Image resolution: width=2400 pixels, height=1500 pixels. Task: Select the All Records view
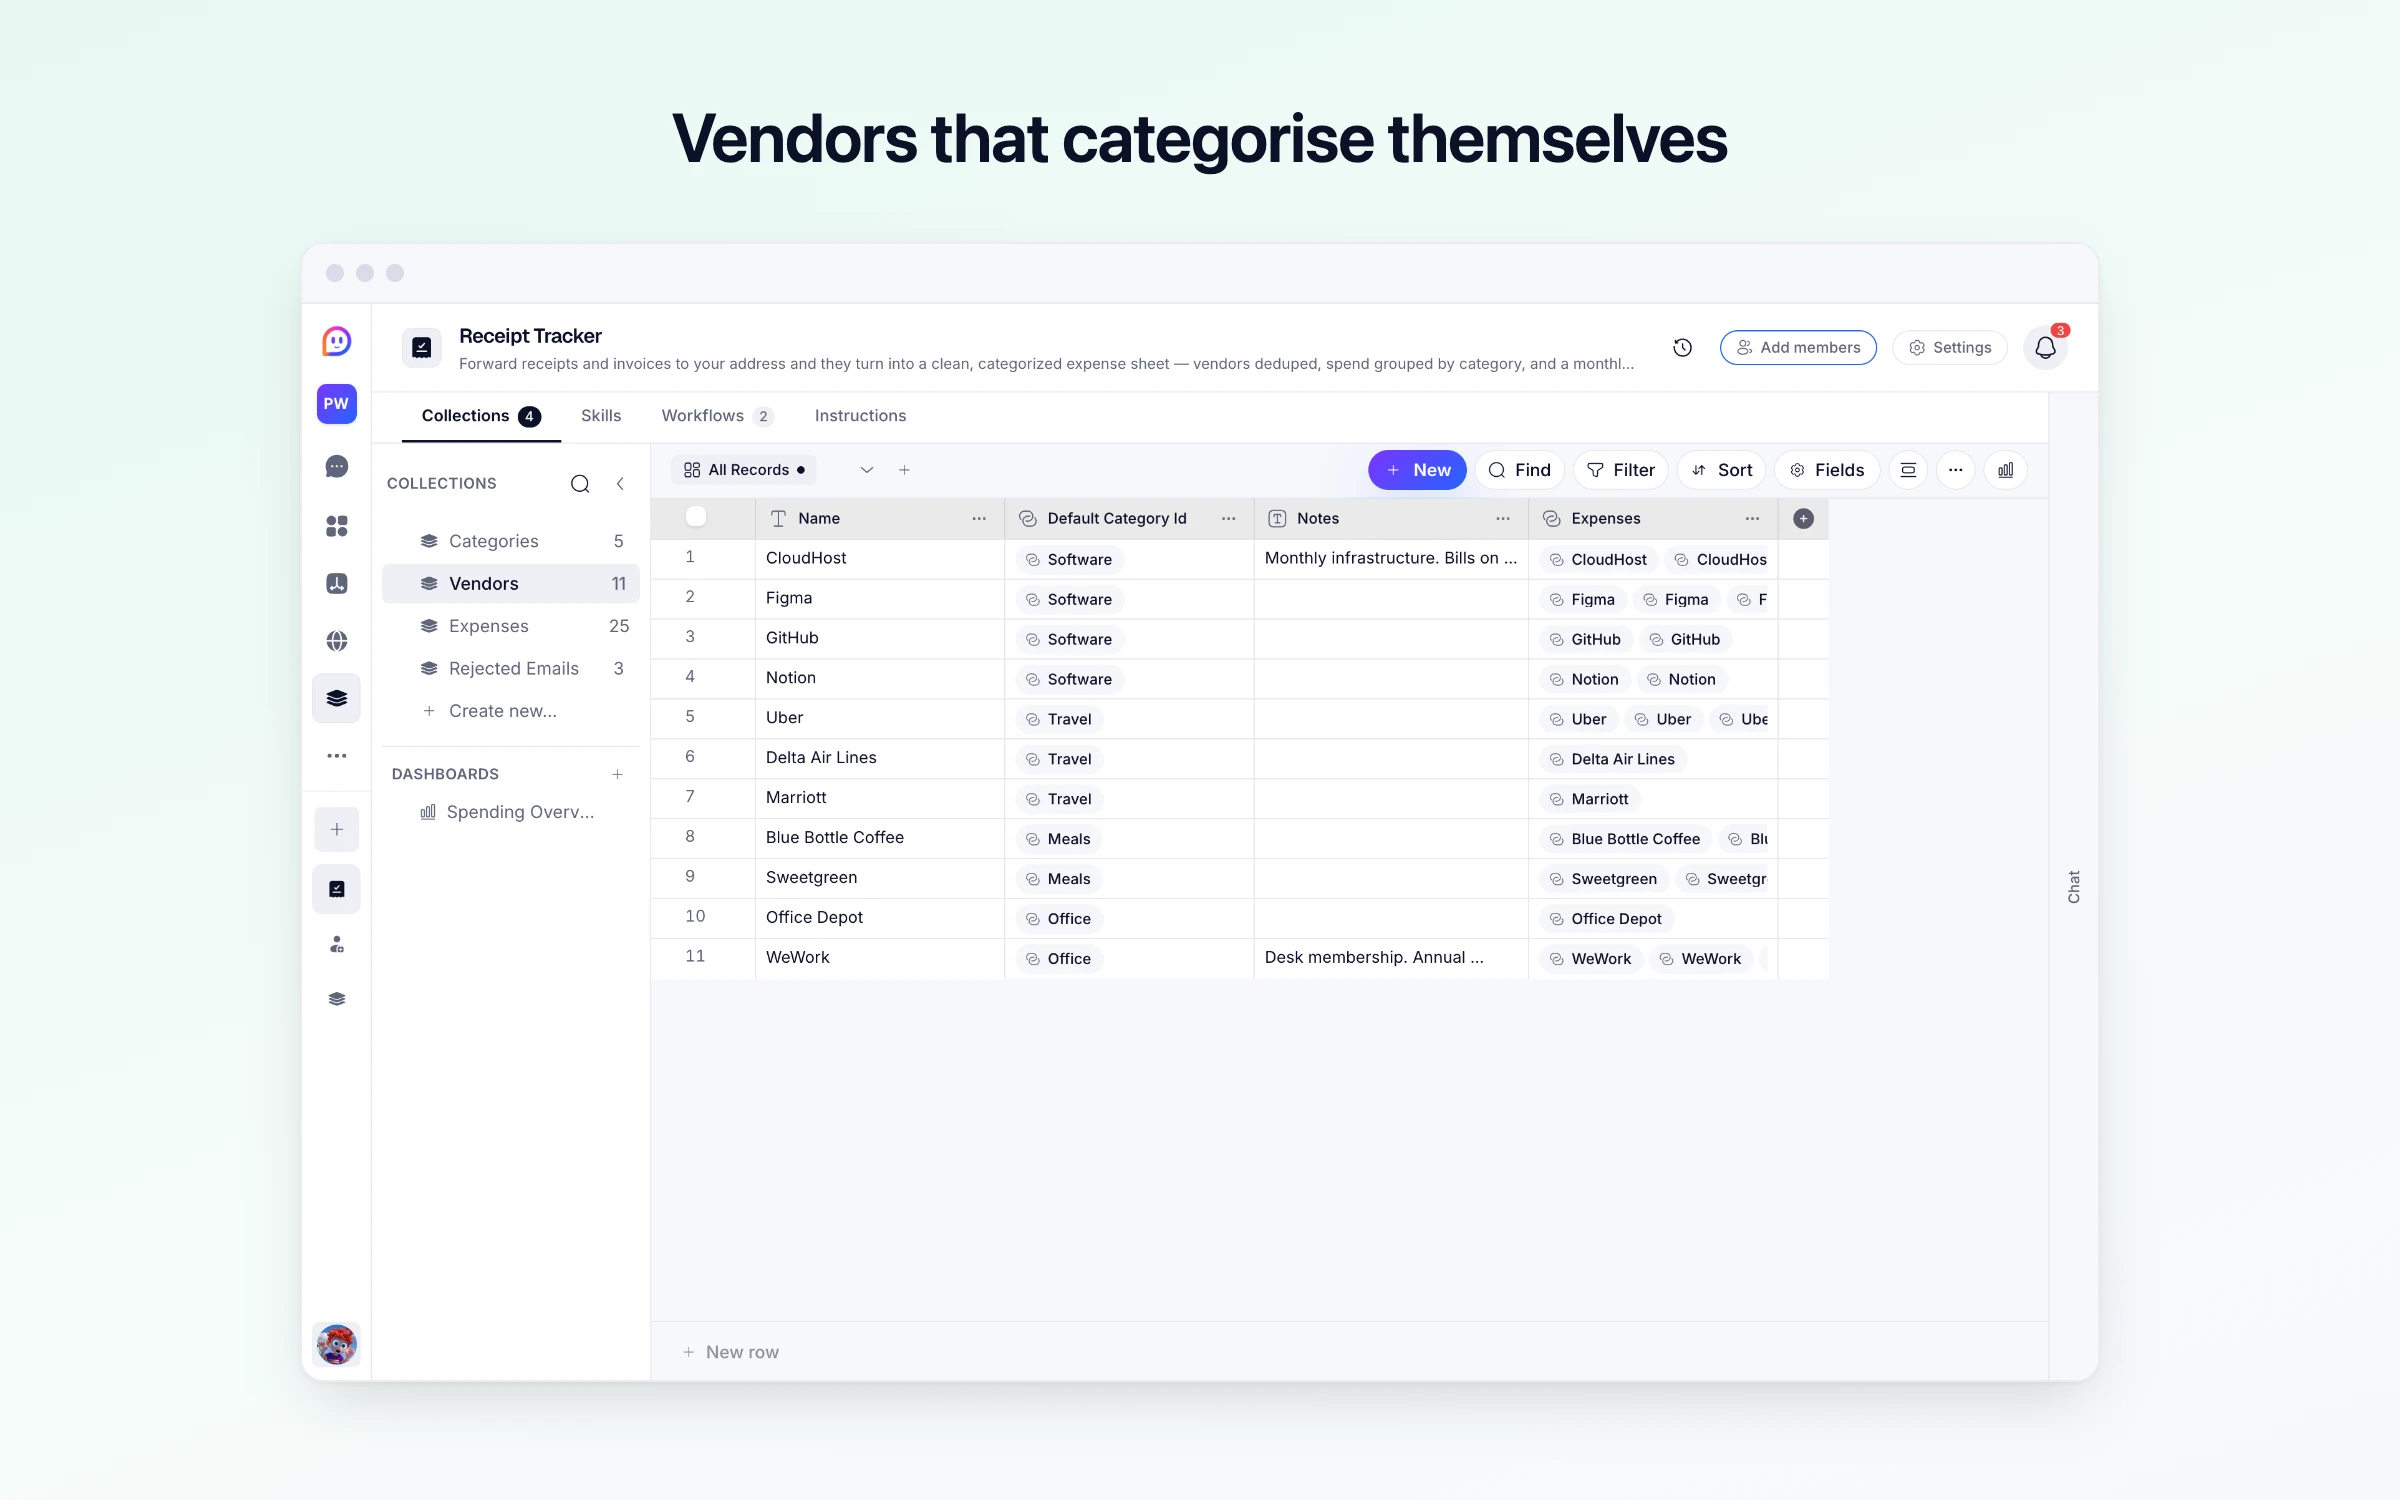(x=744, y=470)
